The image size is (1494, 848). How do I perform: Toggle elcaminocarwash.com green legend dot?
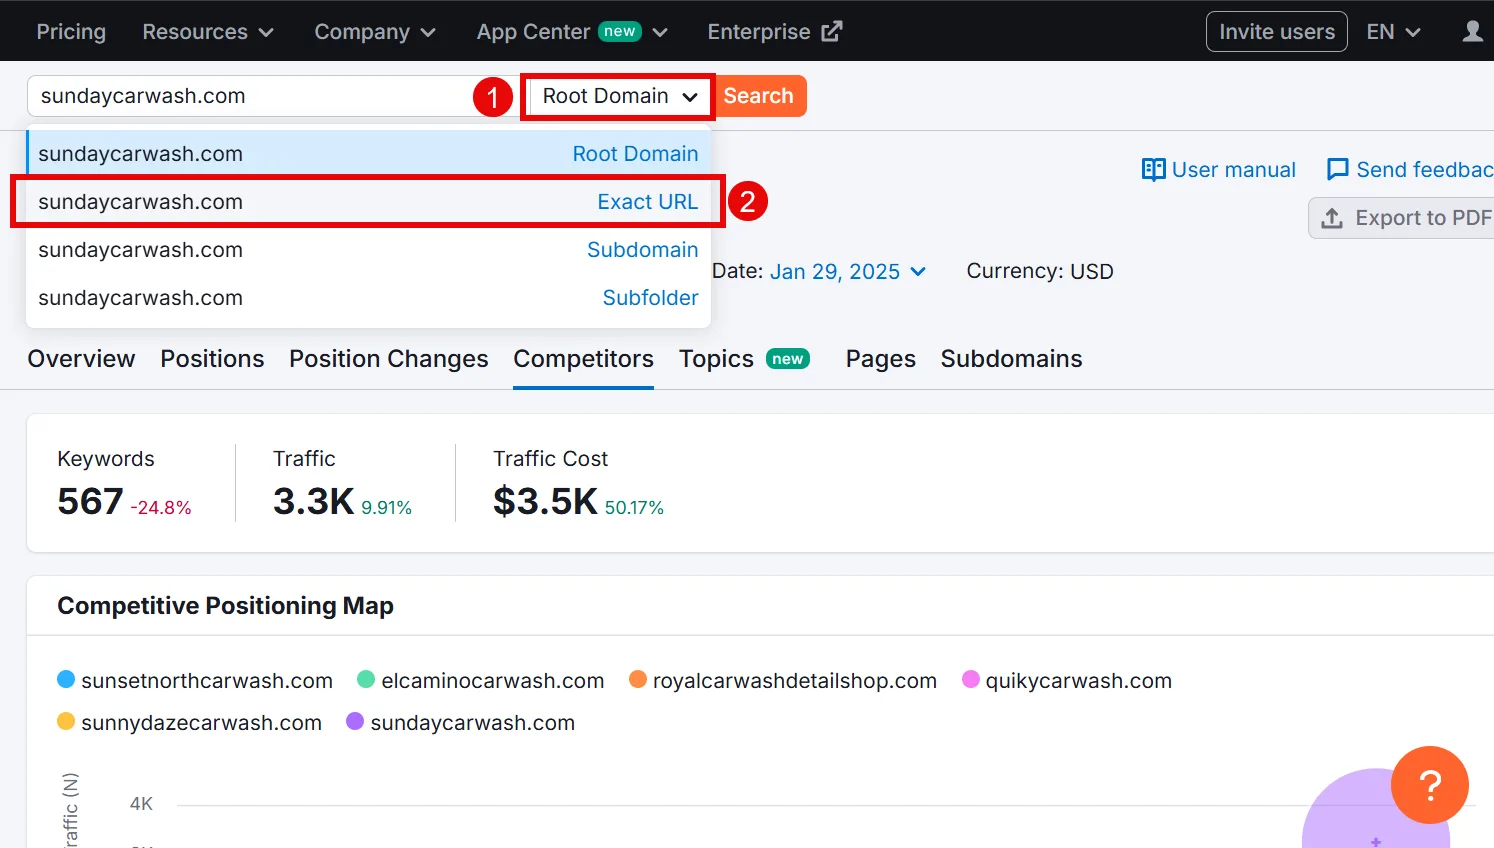[366, 680]
